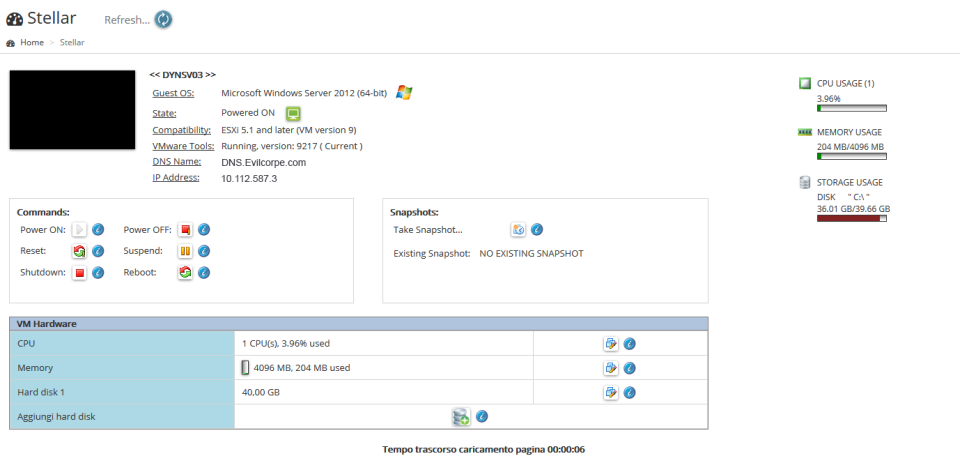Click the edit icon in CPU row
Viewport: 960px width, 470px height.
tap(610, 343)
